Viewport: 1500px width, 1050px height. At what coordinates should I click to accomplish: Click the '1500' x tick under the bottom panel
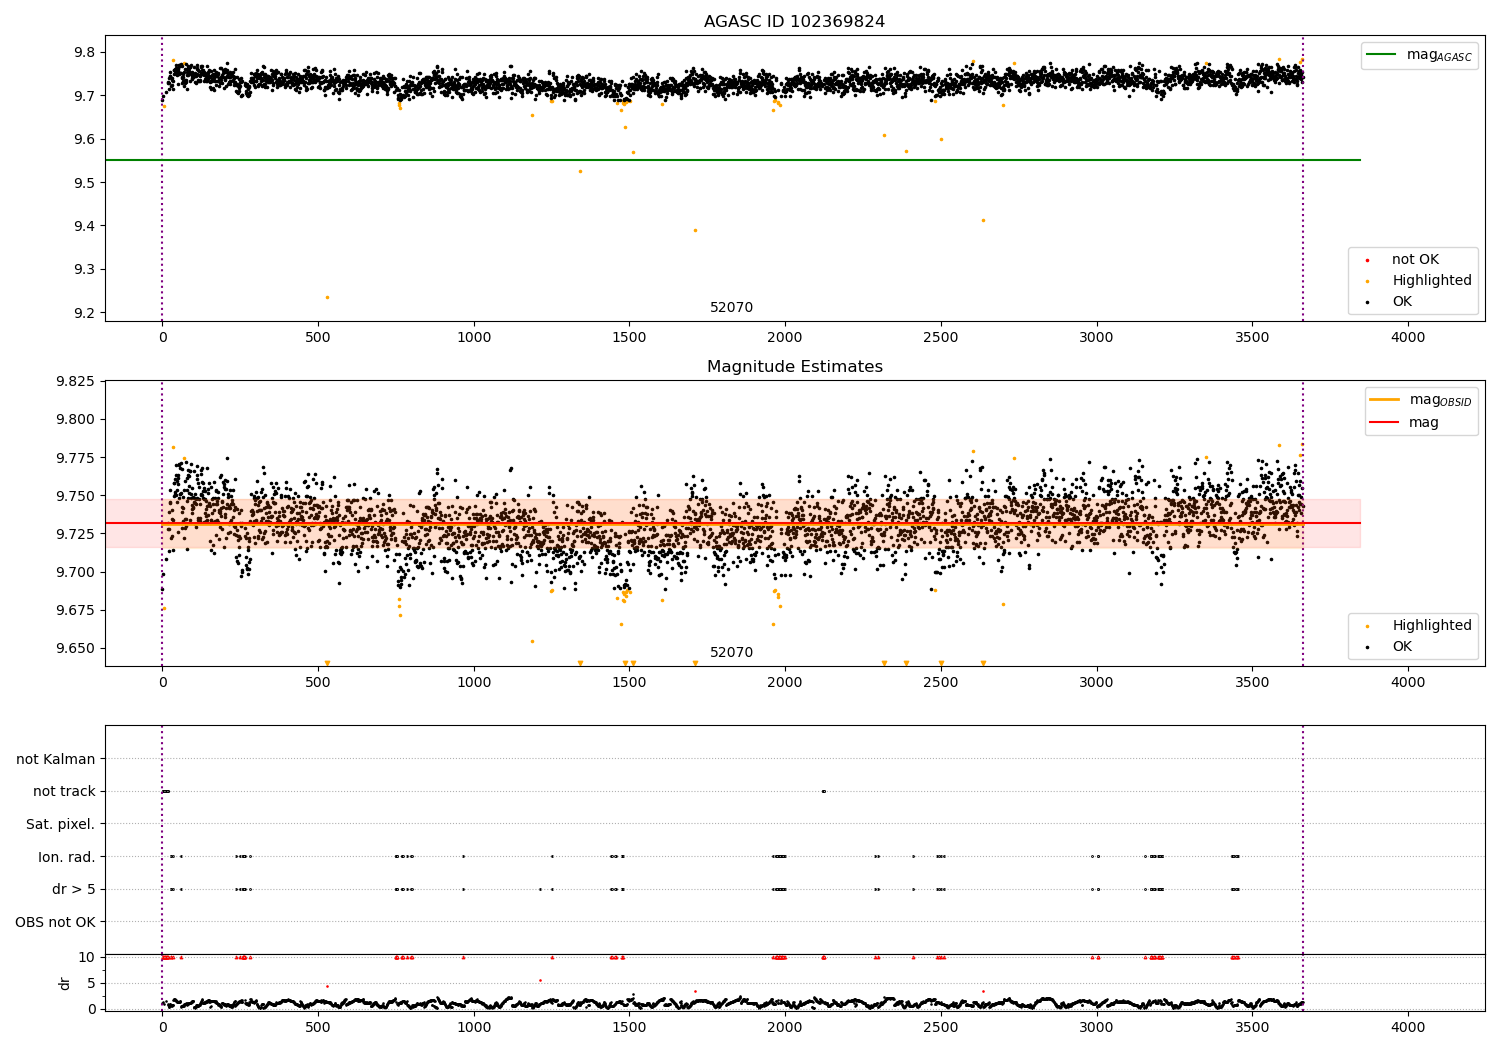(x=629, y=1026)
